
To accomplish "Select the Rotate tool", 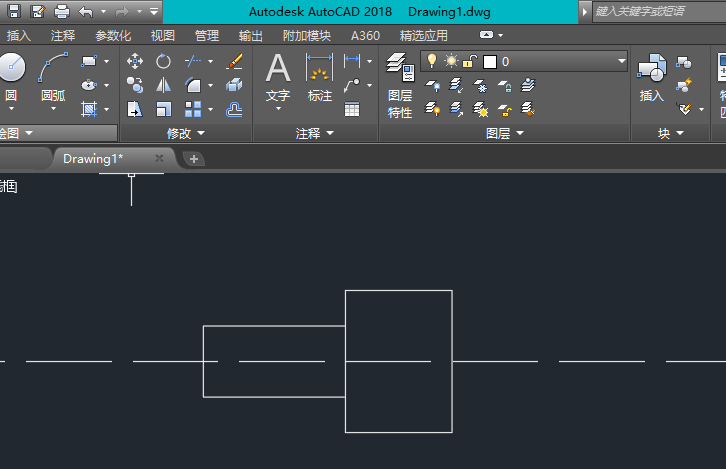I will click(163, 61).
